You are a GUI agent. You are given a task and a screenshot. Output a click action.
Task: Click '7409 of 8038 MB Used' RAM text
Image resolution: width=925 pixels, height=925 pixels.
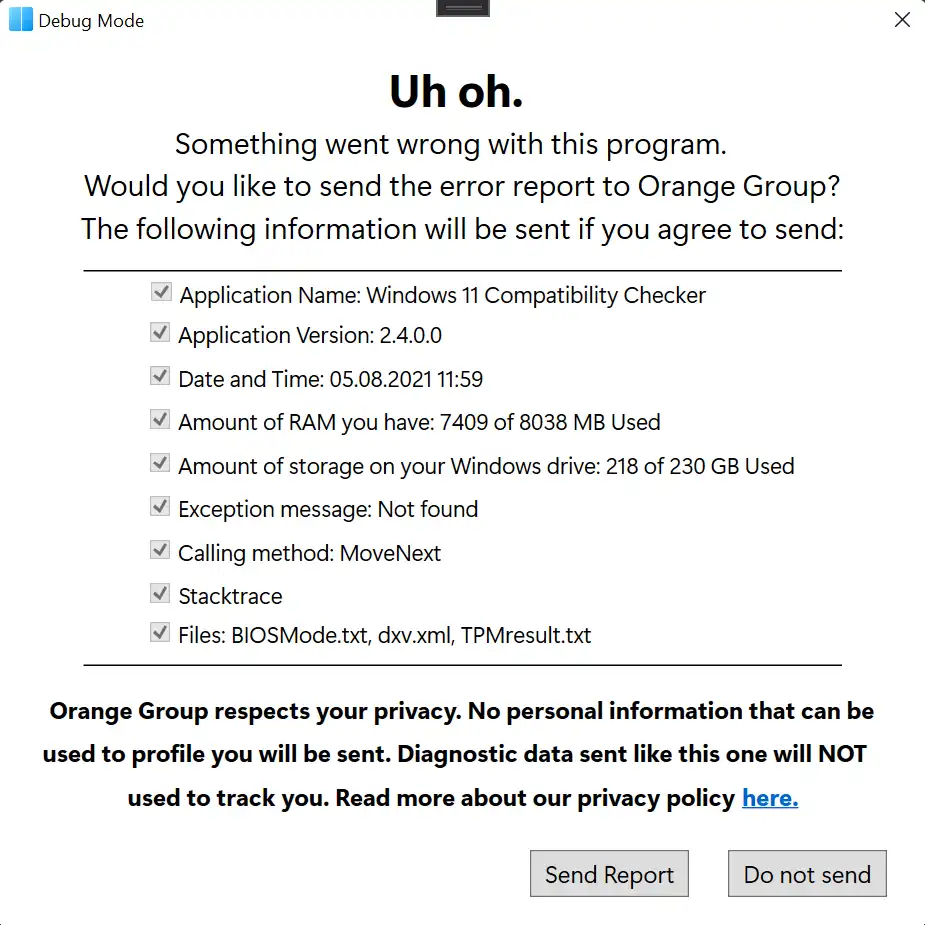550,422
